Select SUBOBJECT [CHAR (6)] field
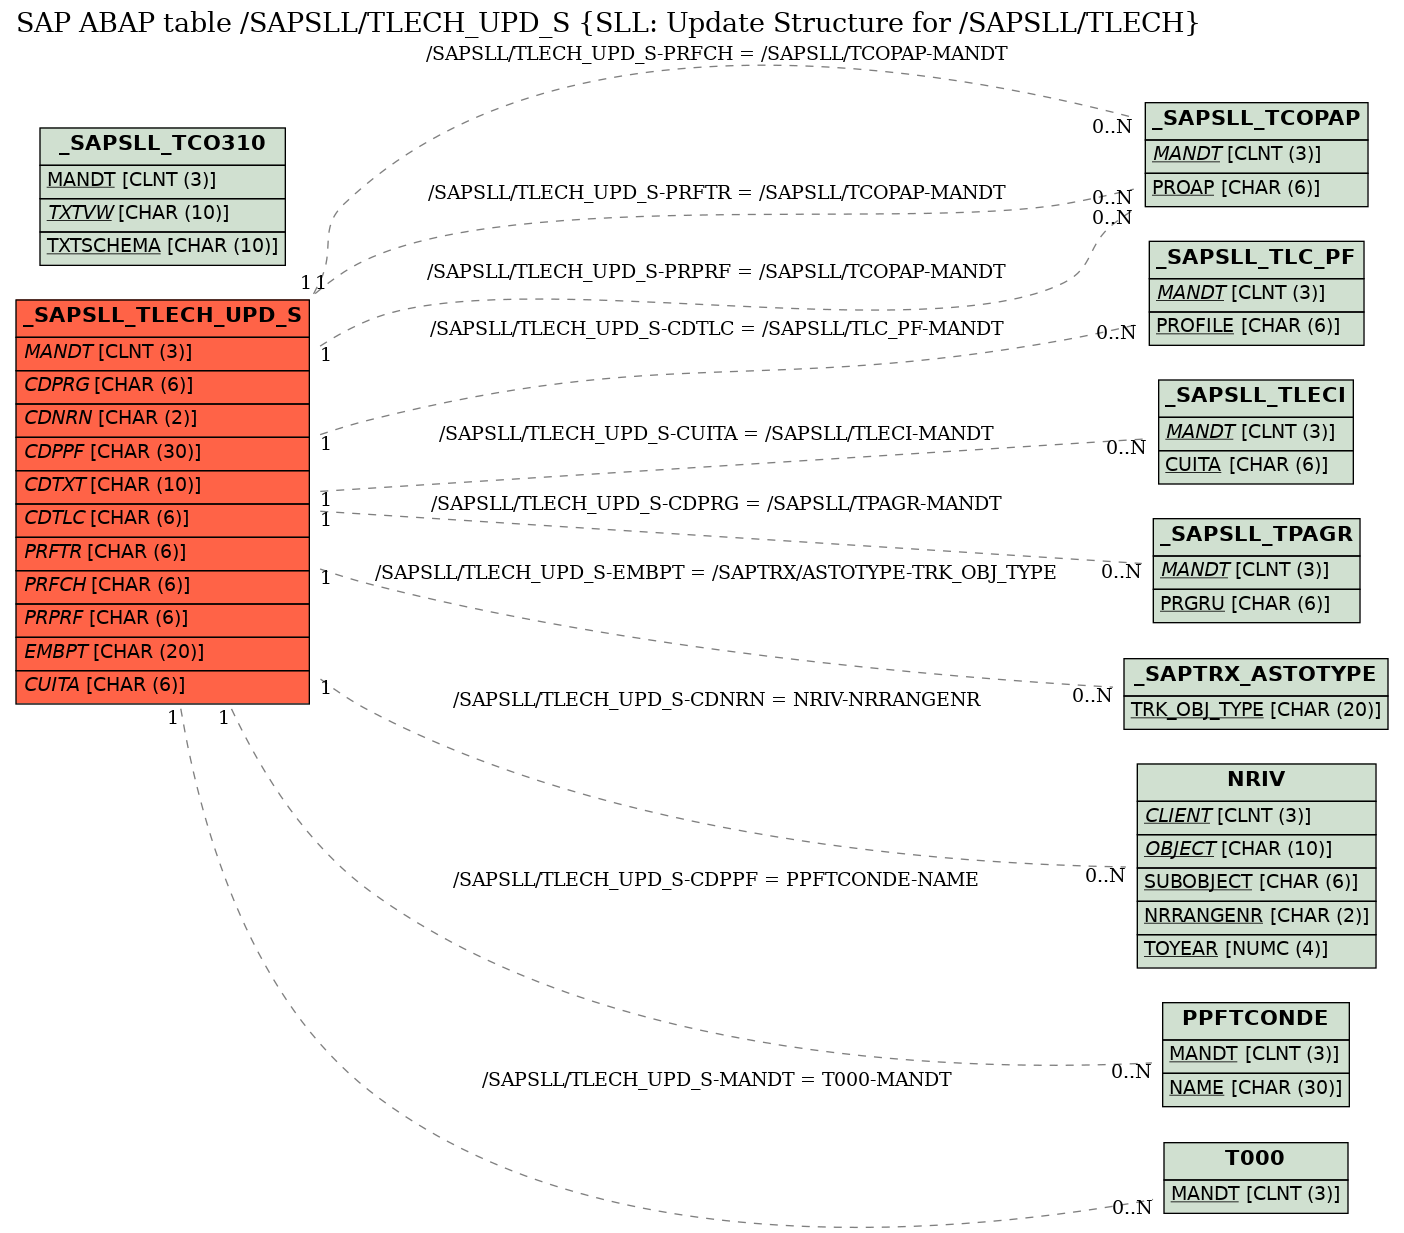Screen dimensions: 1404x1233 pyautogui.click(x=1256, y=883)
